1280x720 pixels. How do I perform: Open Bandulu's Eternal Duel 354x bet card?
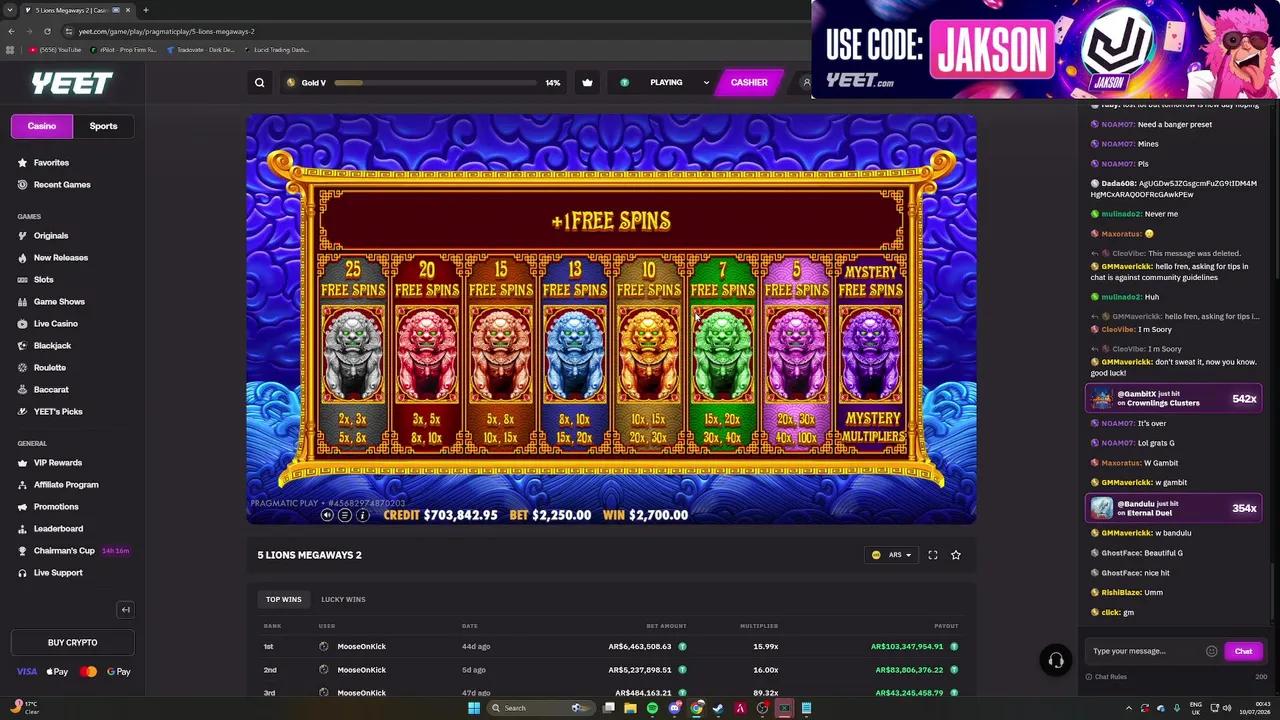[1174, 508]
